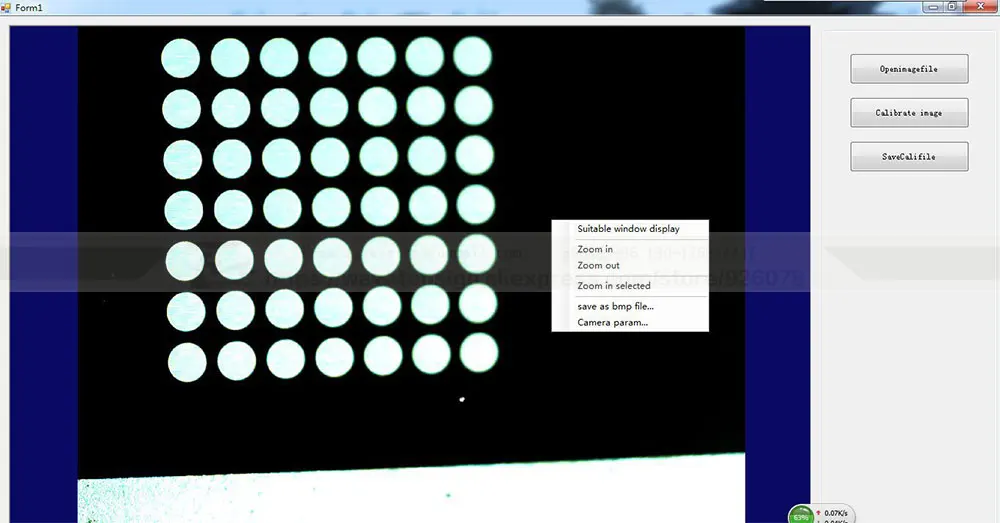This screenshot has width=1000, height=523.
Task: Close the Form1 window
Action: point(981,6)
